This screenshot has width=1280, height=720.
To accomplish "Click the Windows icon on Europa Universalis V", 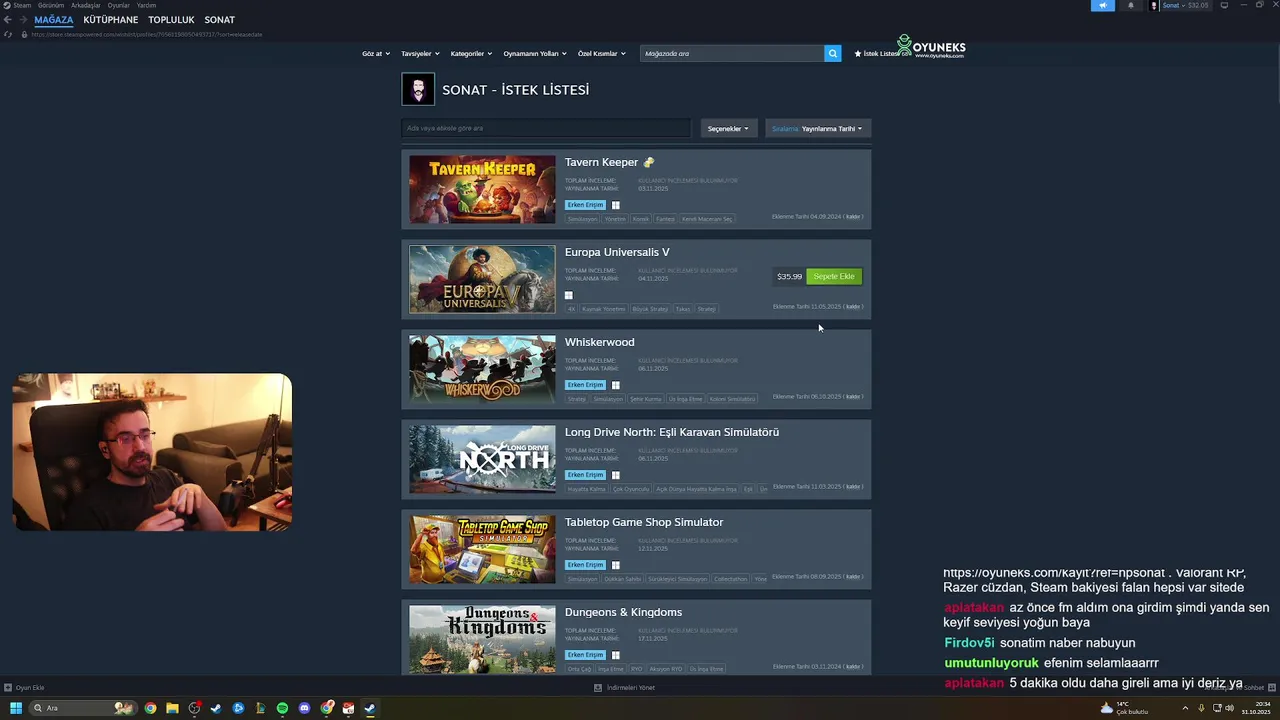I will pos(568,295).
